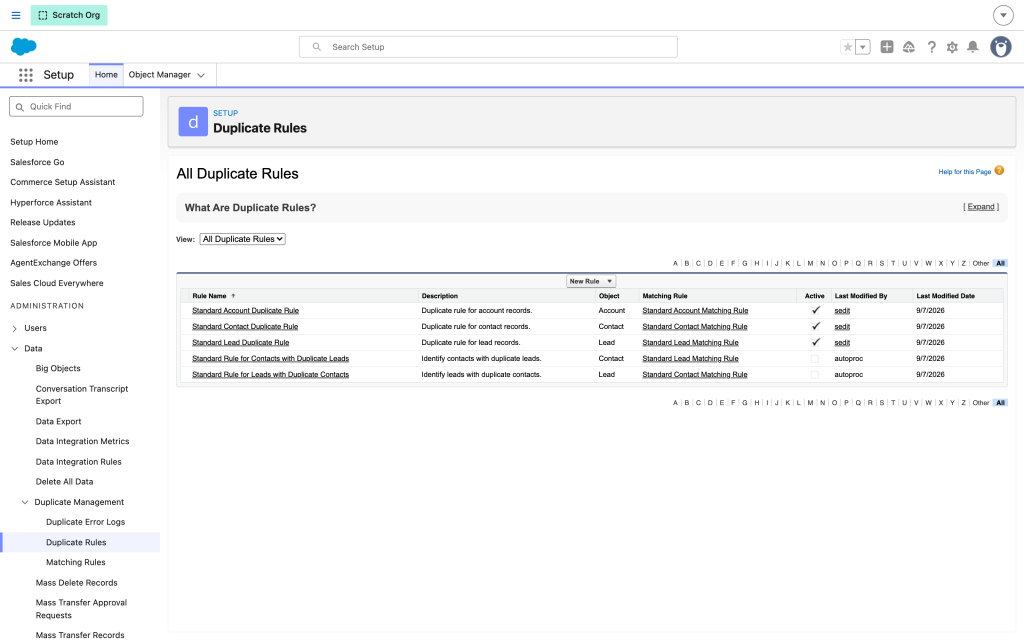
Task: Open Salesforce Mobile App sidebar item
Action: (x=54, y=243)
